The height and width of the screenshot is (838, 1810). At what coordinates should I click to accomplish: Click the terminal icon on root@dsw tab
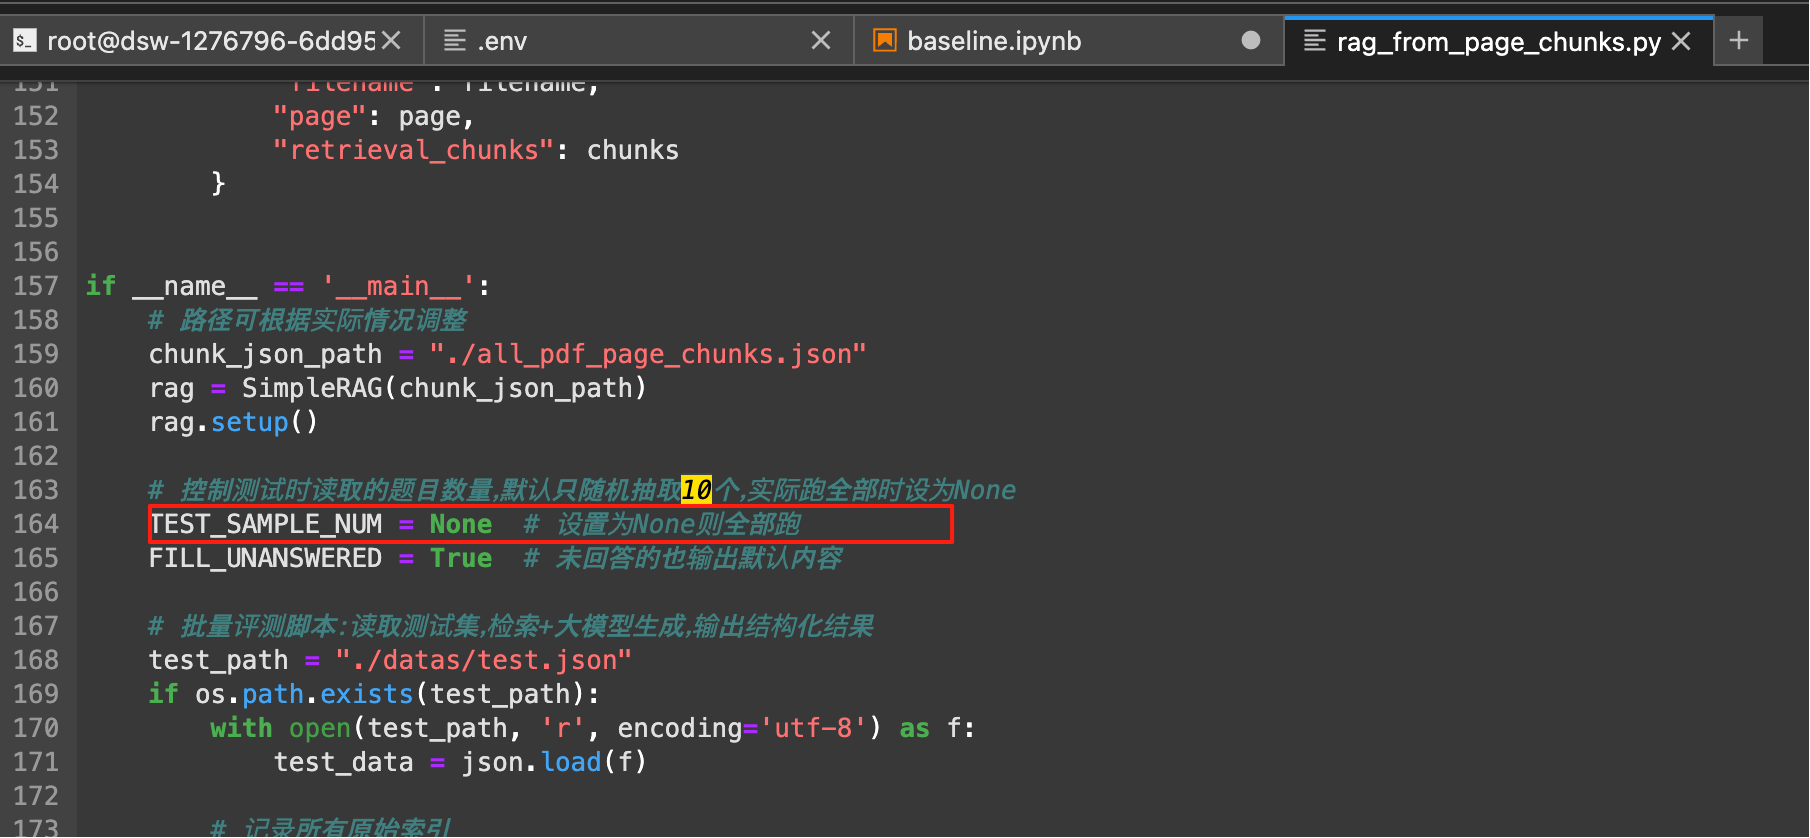pos(24,41)
